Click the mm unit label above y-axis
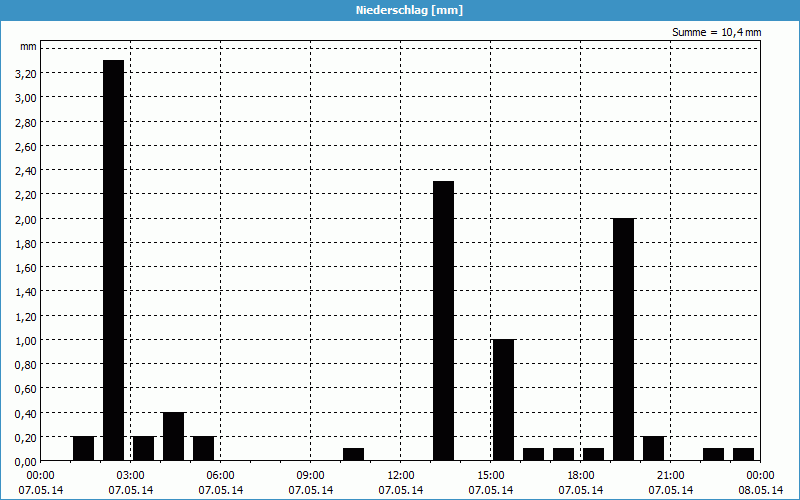The width and height of the screenshot is (800, 500). coord(28,47)
